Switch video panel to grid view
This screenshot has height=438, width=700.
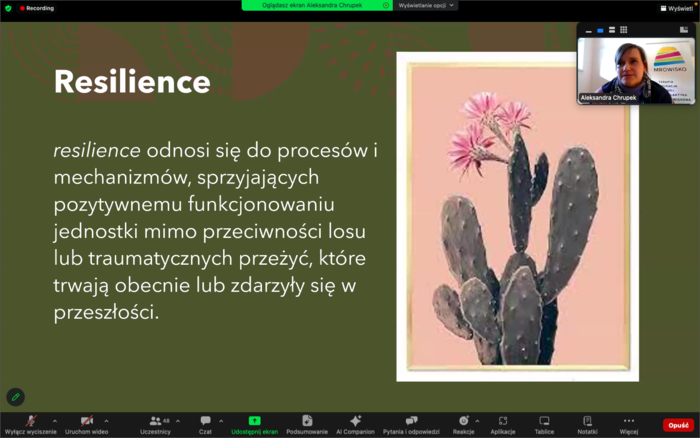click(624, 30)
